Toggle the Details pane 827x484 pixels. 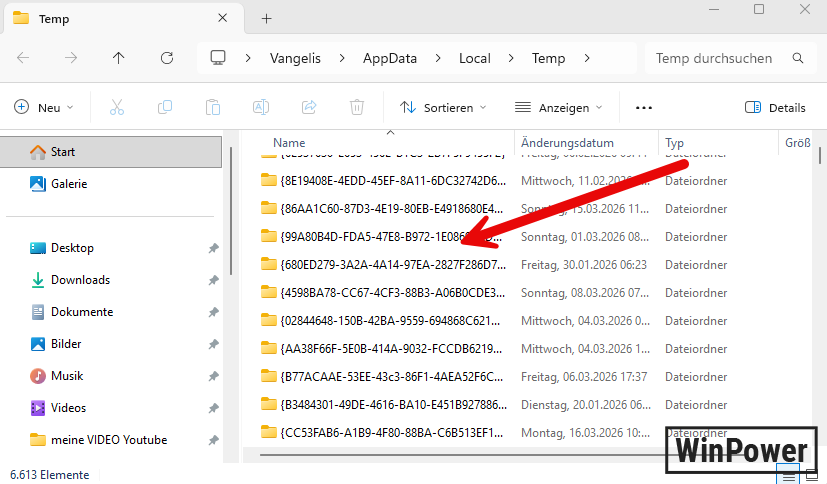775,108
